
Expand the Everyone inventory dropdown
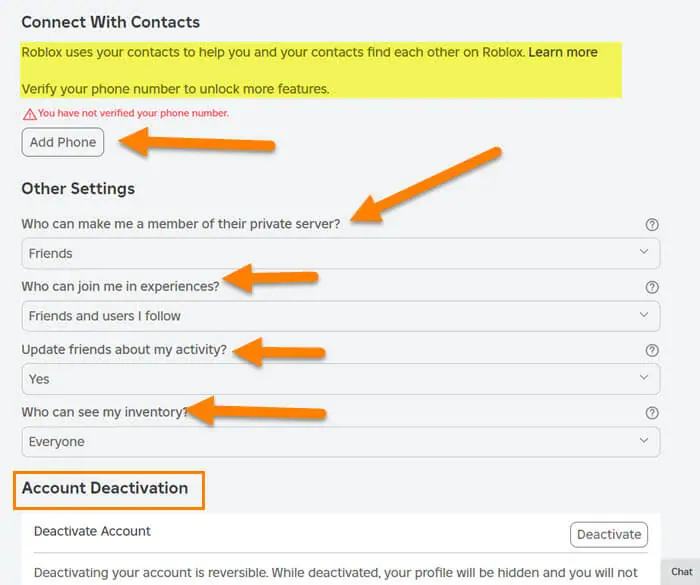pyautogui.click(x=341, y=442)
